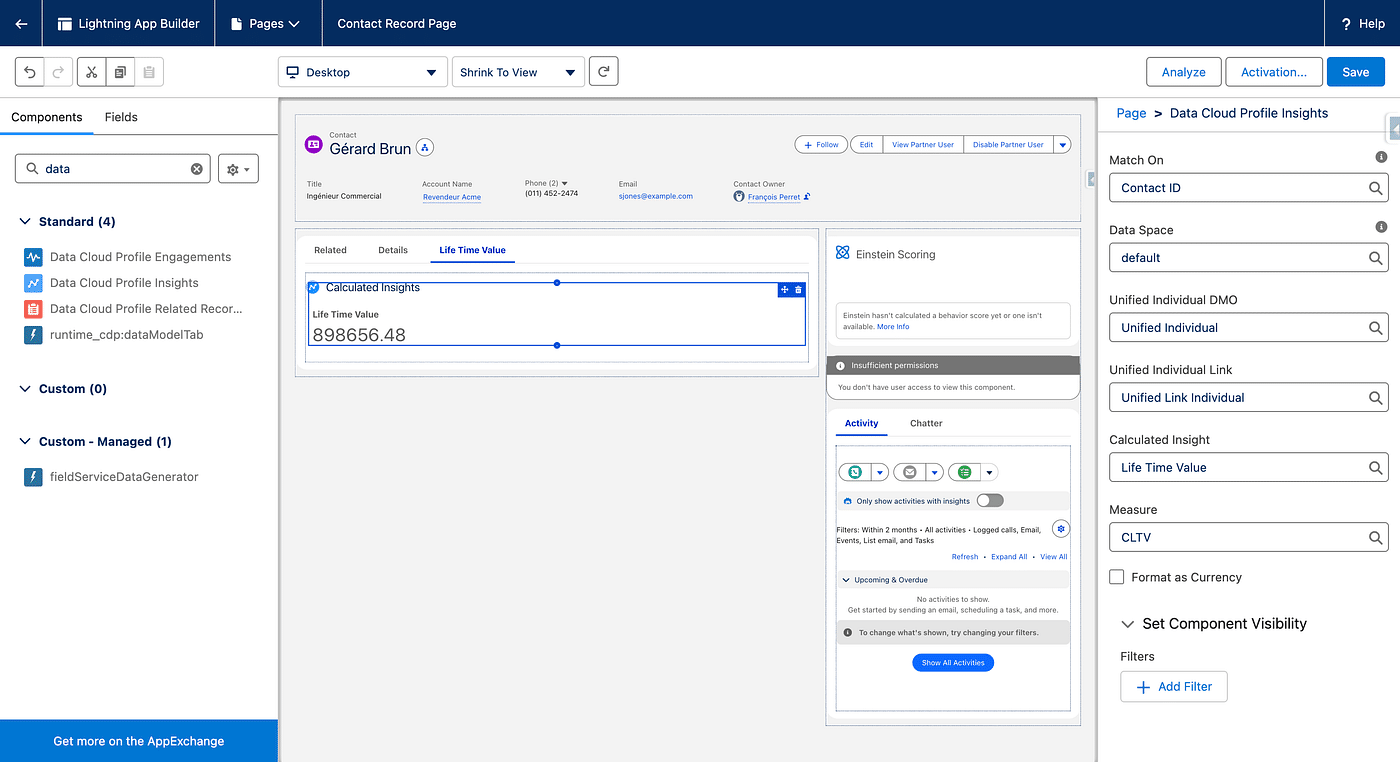Enable the Format as Currency checkbox
This screenshot has height=762, width=1400.
(x=1117, y=577)
